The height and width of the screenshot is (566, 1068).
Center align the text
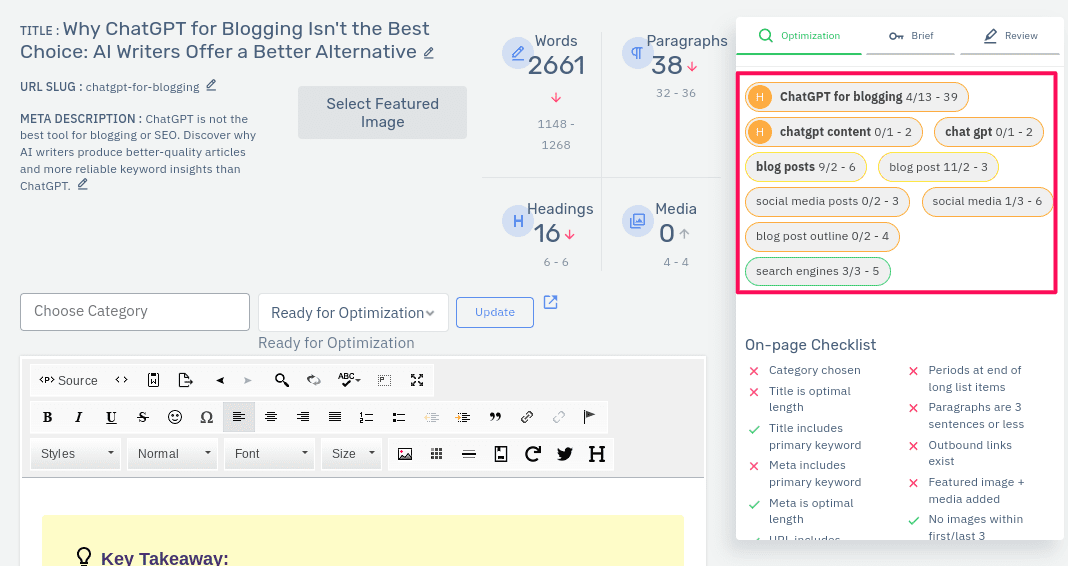tap(270, 417)
